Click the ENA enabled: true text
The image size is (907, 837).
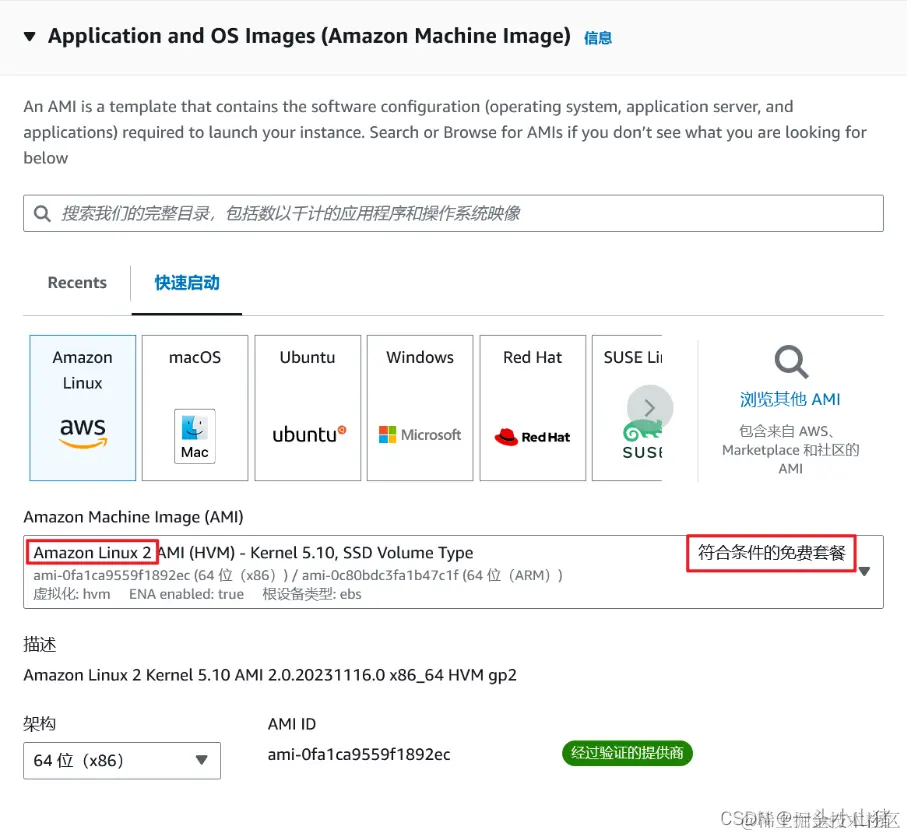pos(186,594)
